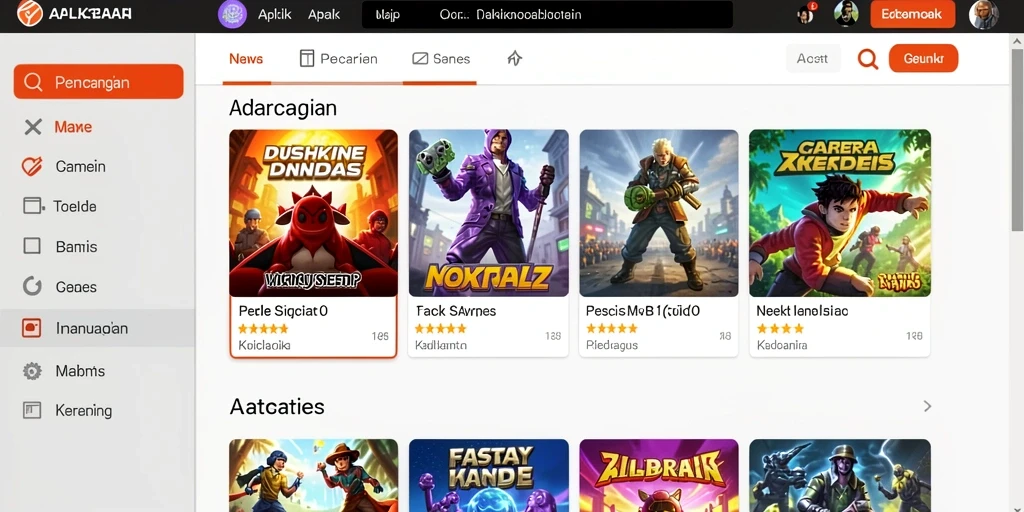Click the up-arrow icon beside Sanes tab
The width and height of the screenshot is (1024, 512).
click(515, 59)
